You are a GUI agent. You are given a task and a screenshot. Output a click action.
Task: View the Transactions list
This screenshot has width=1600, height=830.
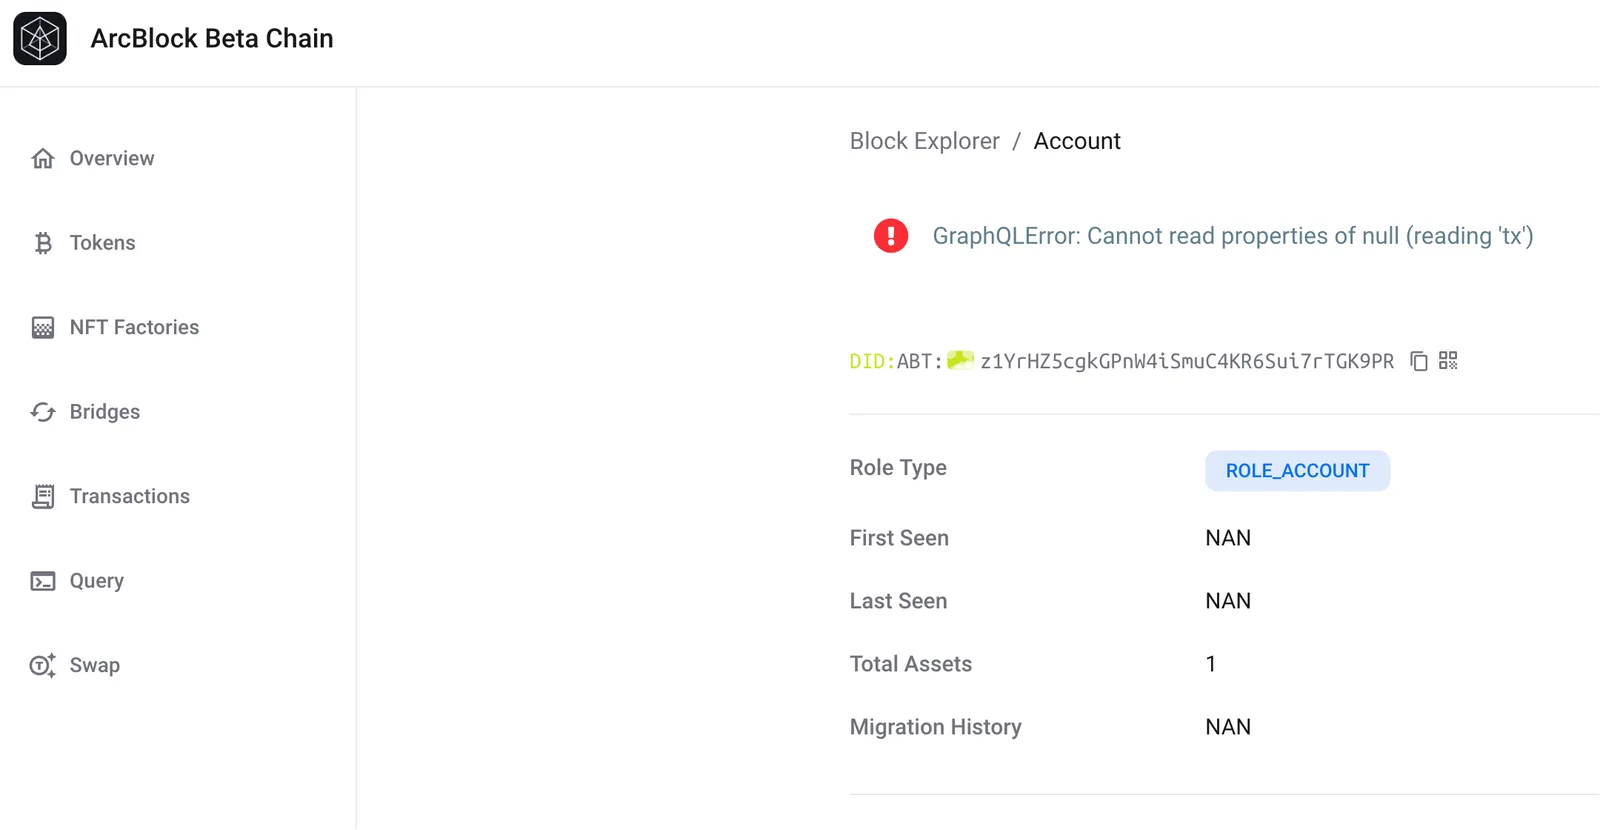pos(130,497)
